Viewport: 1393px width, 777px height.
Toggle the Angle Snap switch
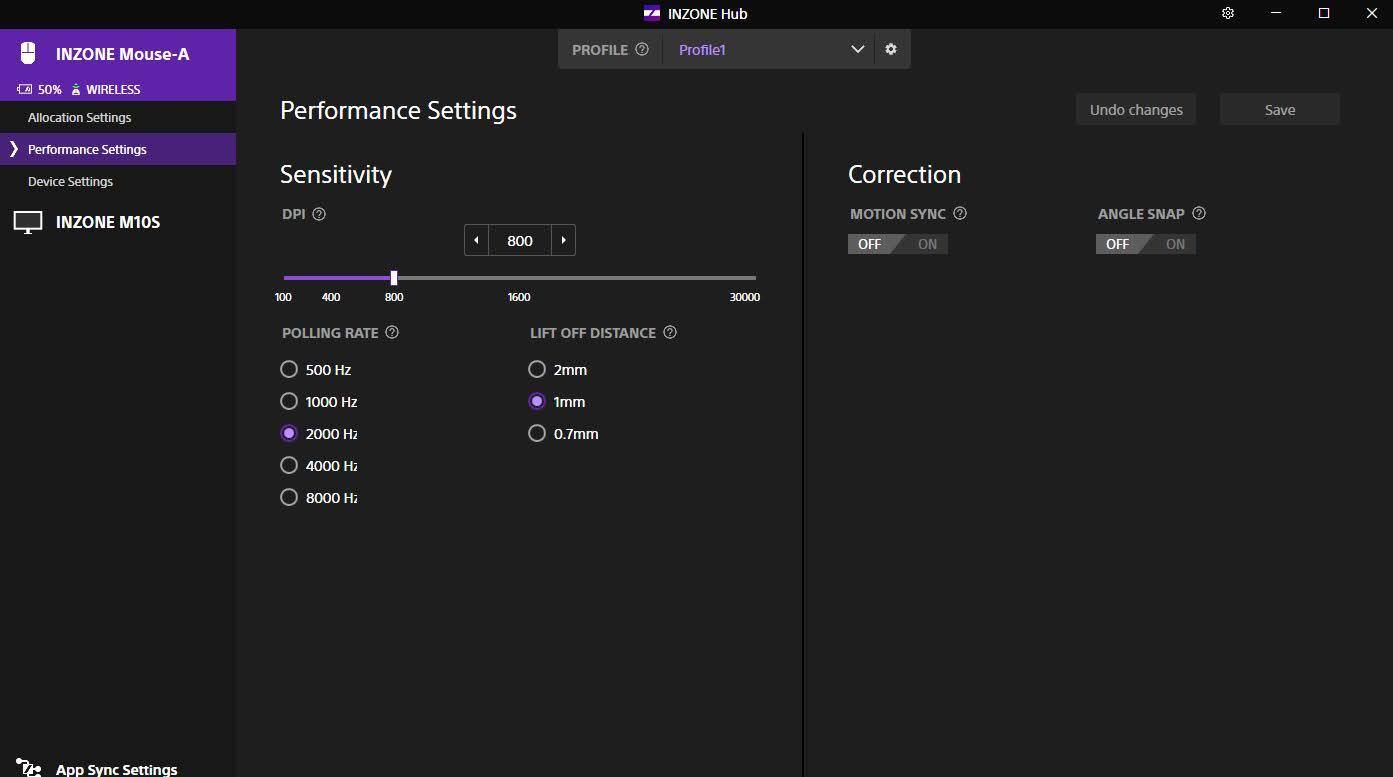point(1145,244)
